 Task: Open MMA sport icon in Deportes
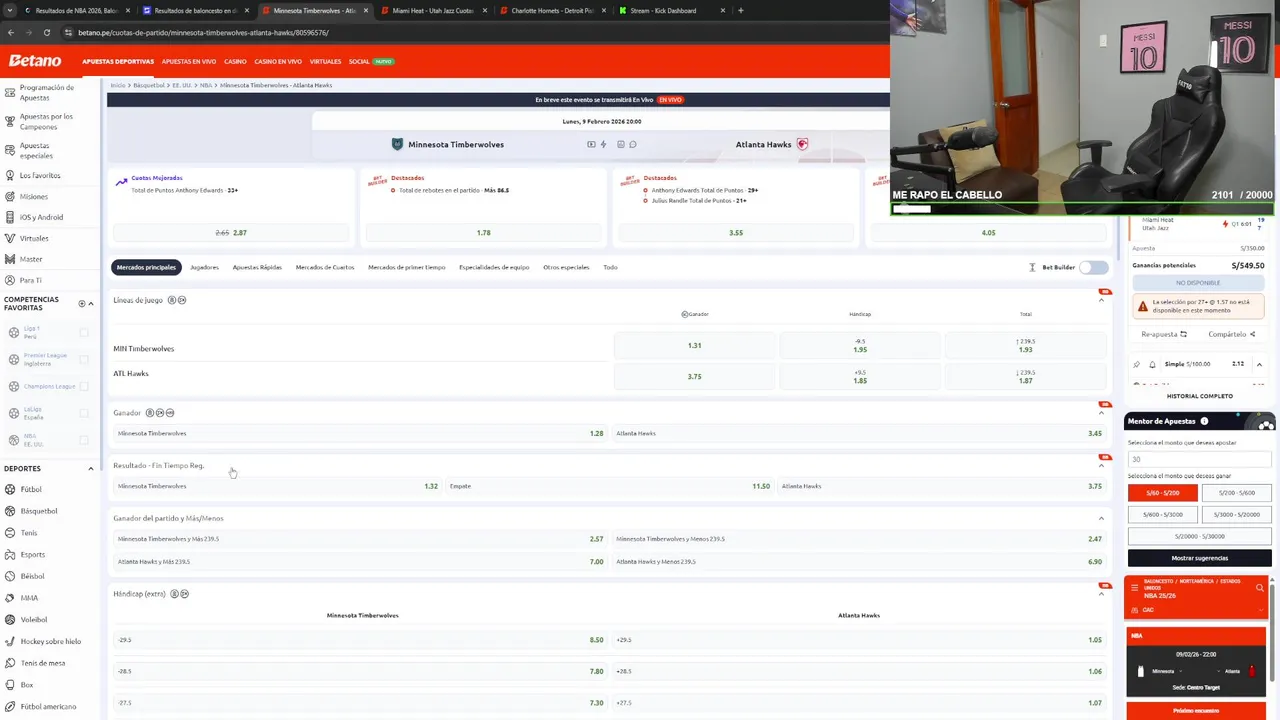[x=10, y=598]
